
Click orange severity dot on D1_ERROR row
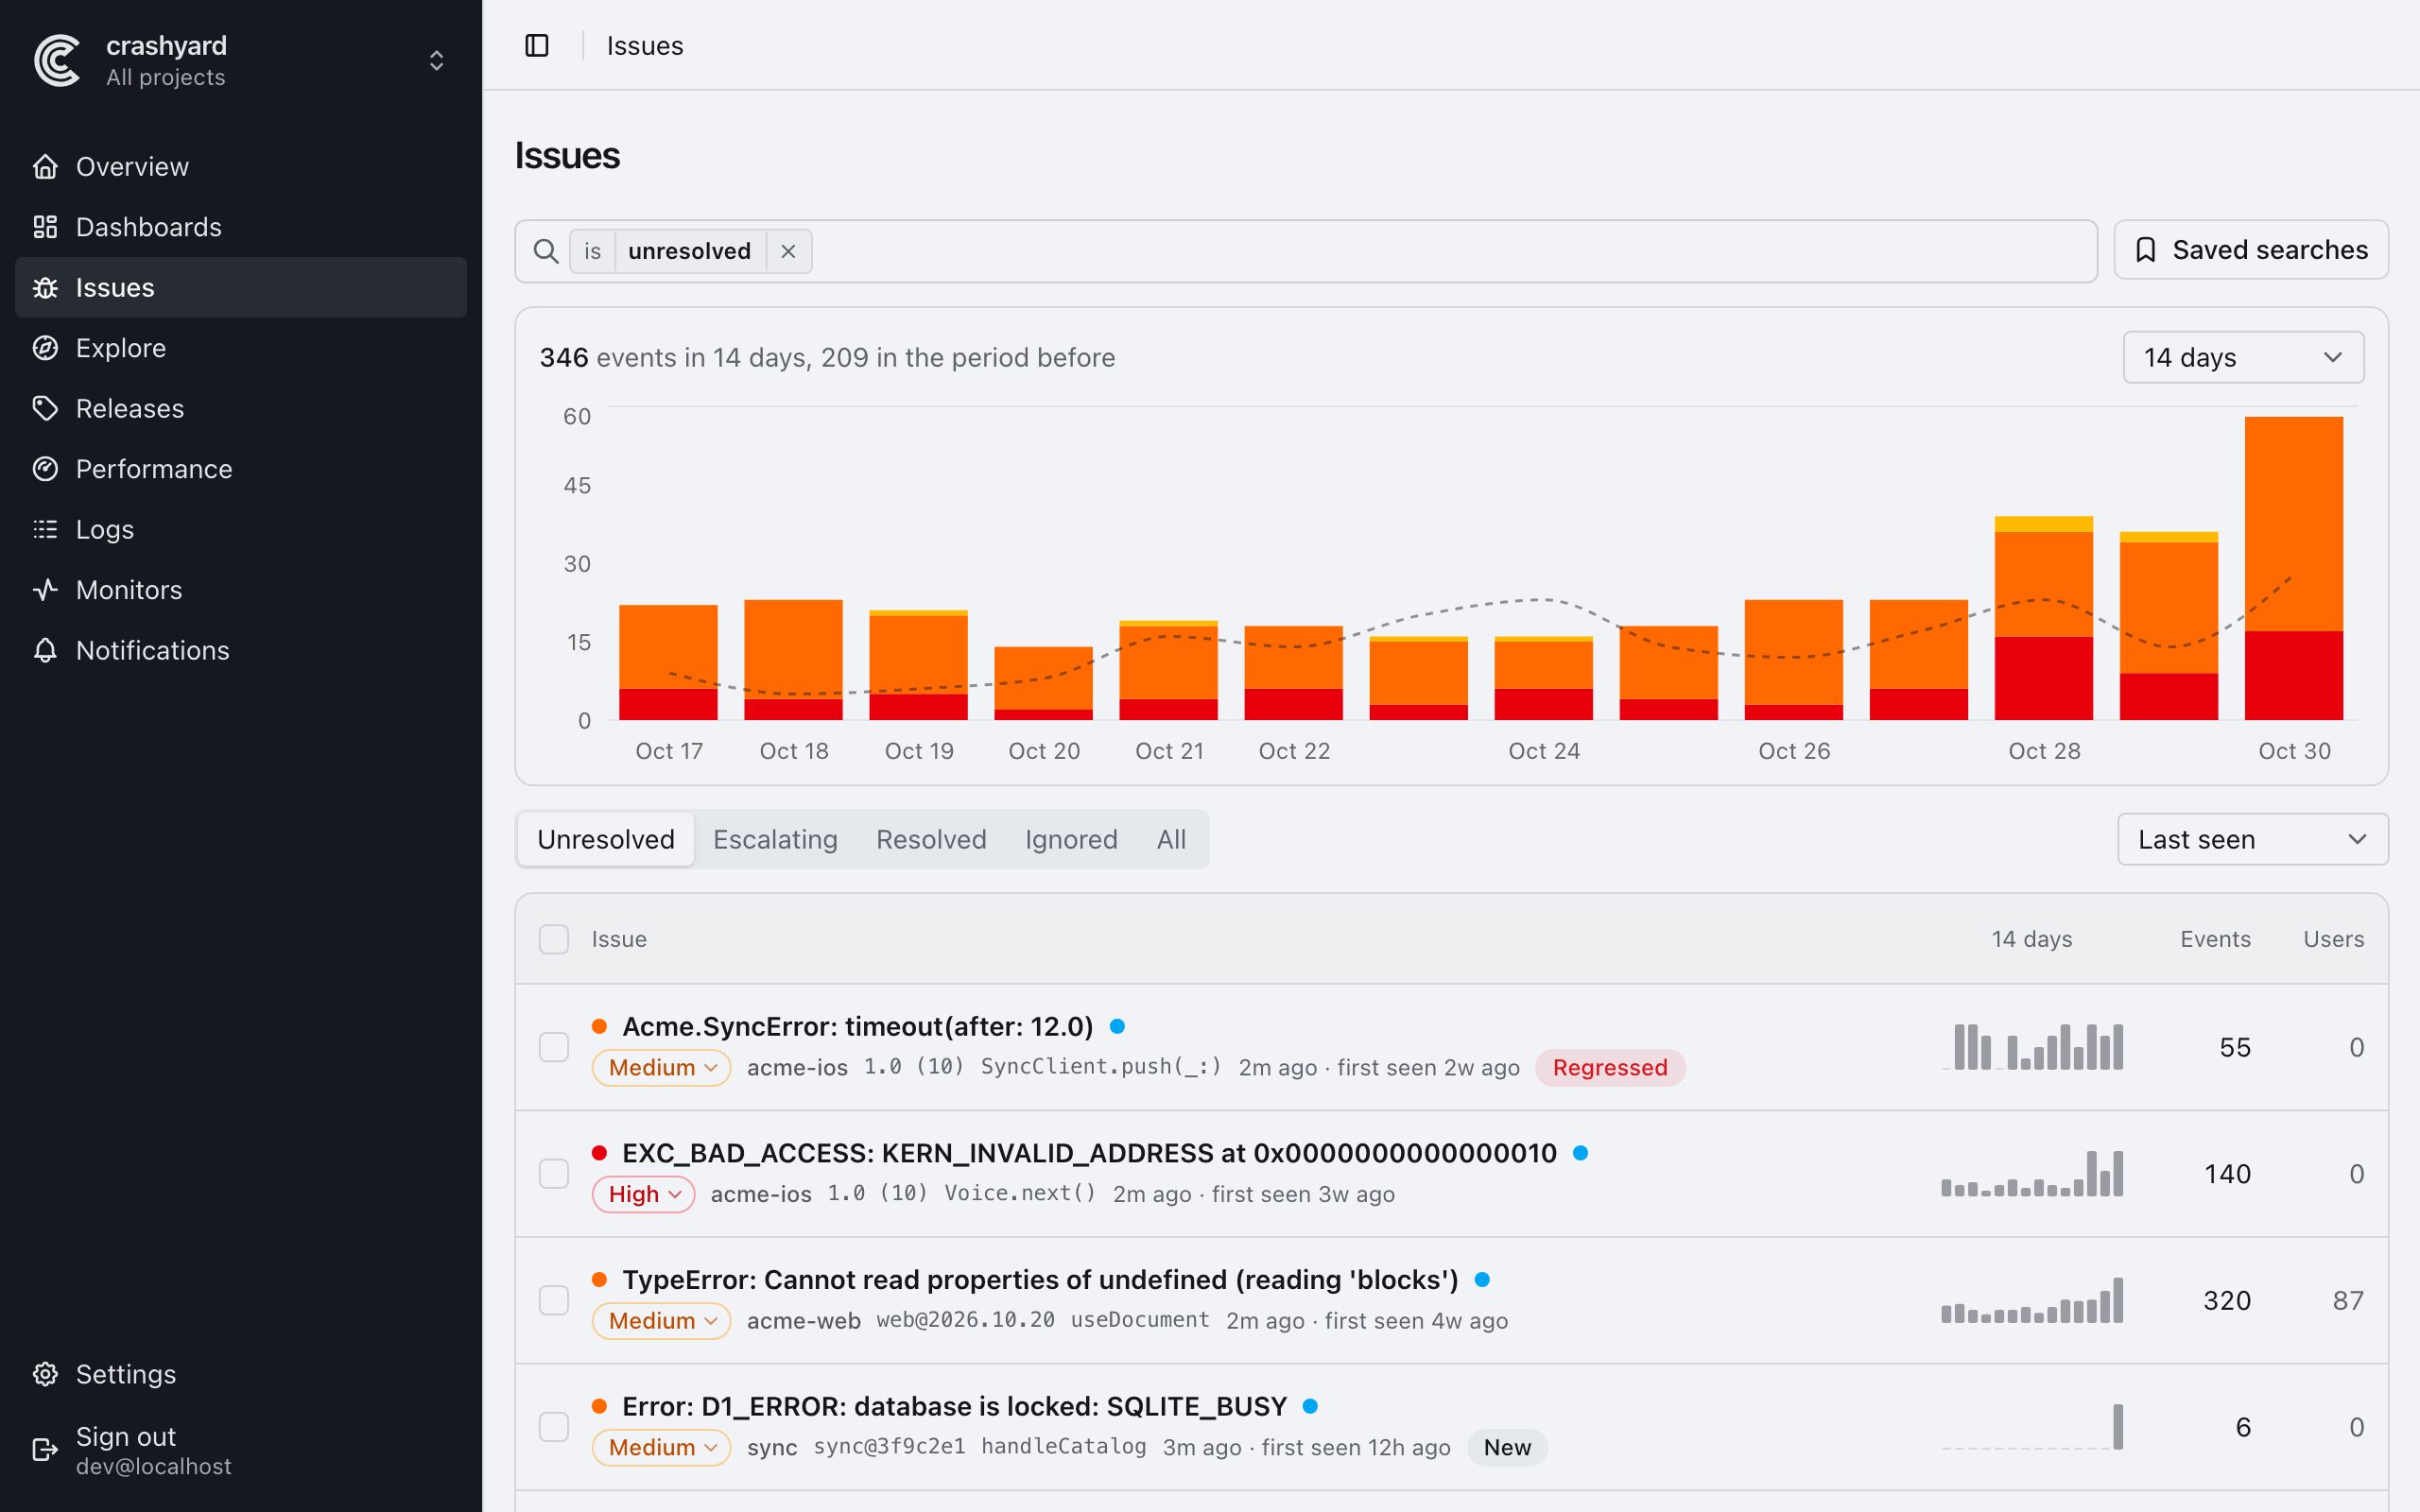(600, 1406)
